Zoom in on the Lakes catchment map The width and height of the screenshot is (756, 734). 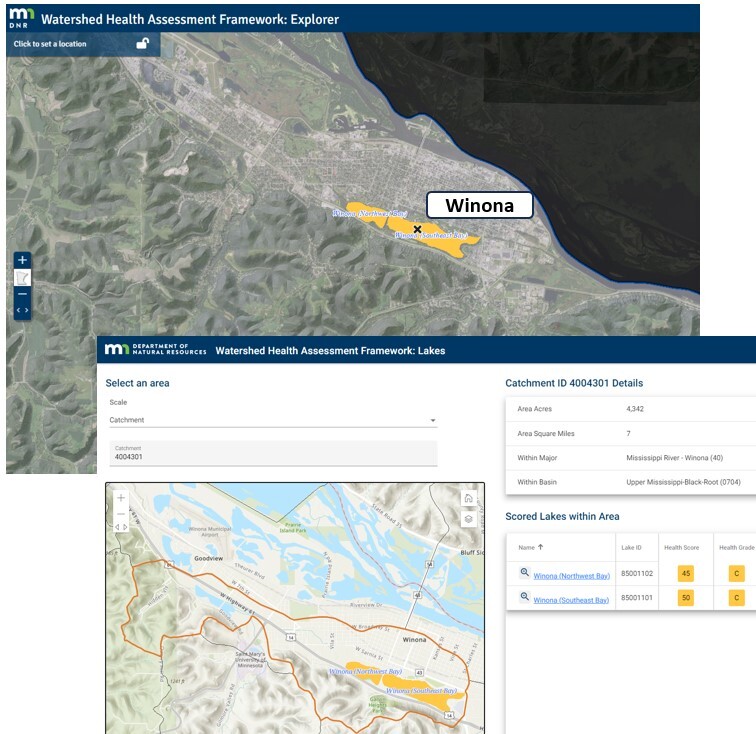[122, 498]
